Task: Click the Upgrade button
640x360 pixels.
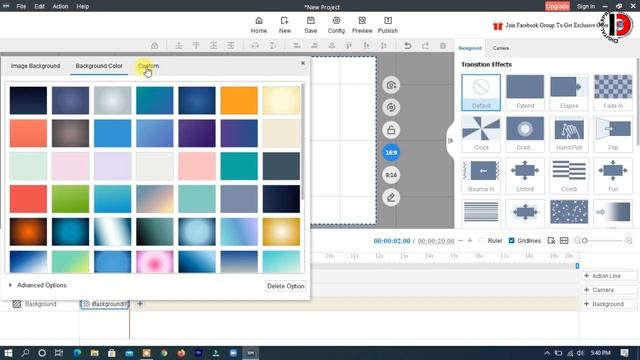Action: pos(557,6)
